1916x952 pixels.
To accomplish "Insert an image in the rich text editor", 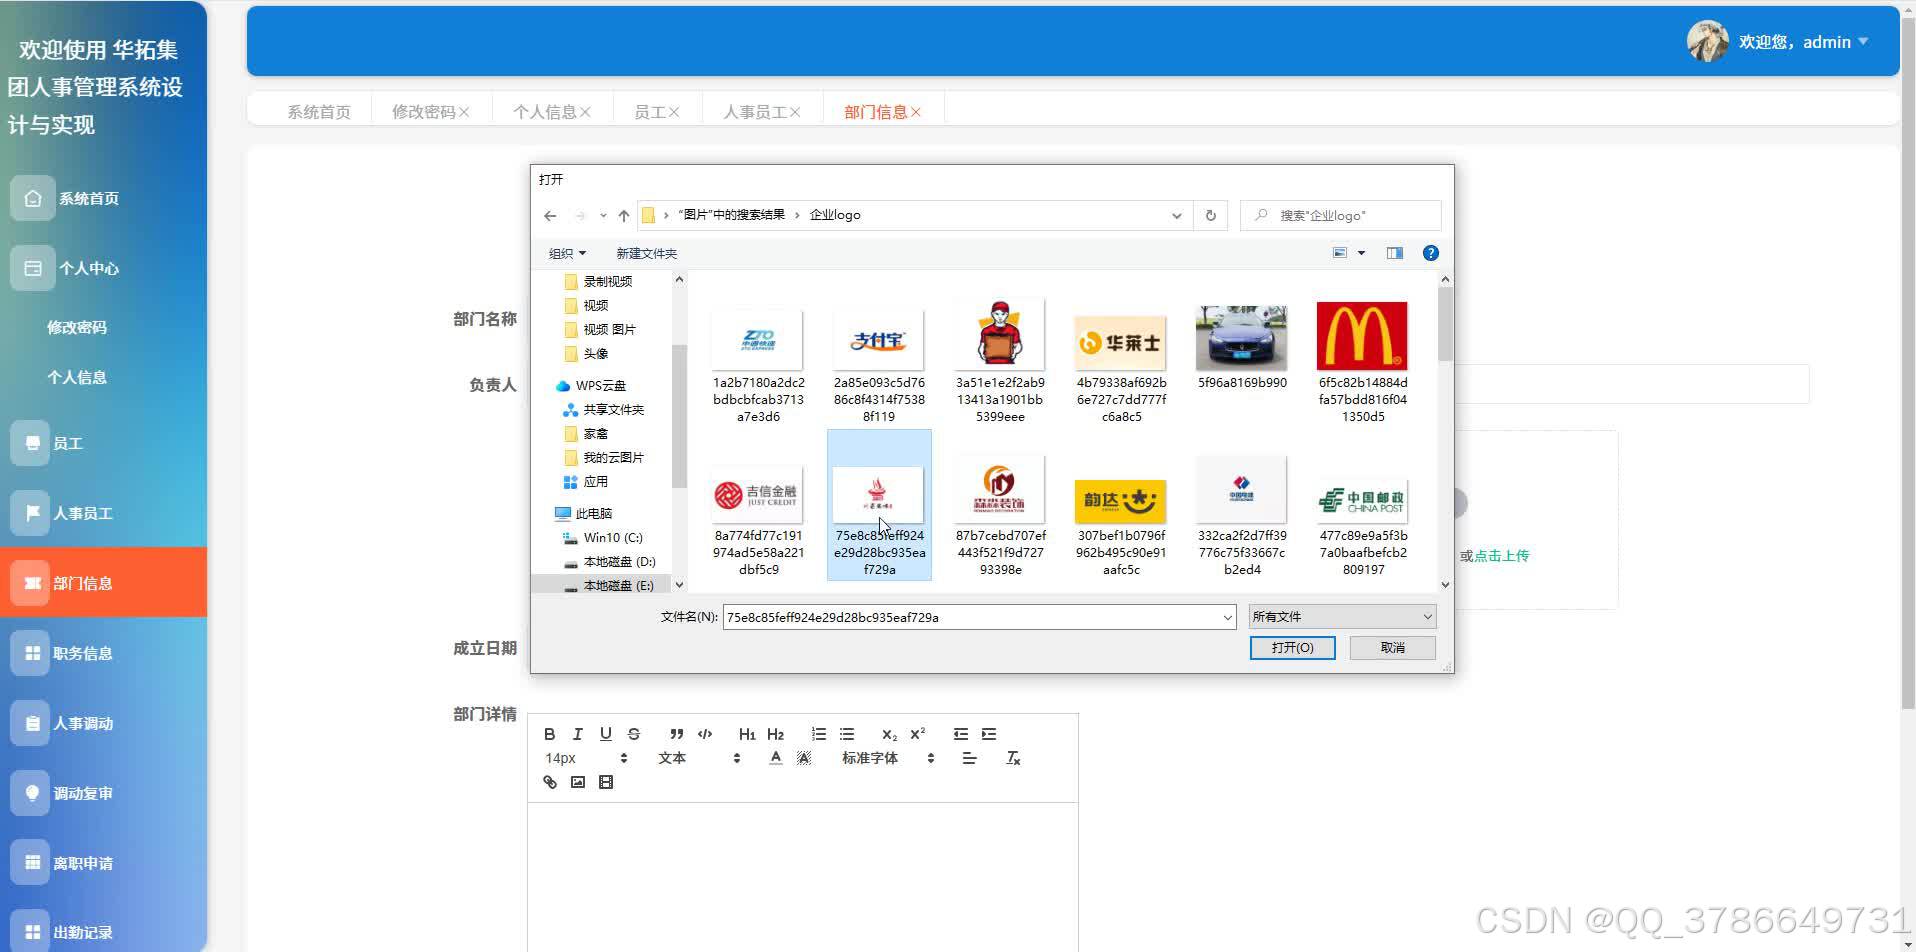I will coord(577,782).
